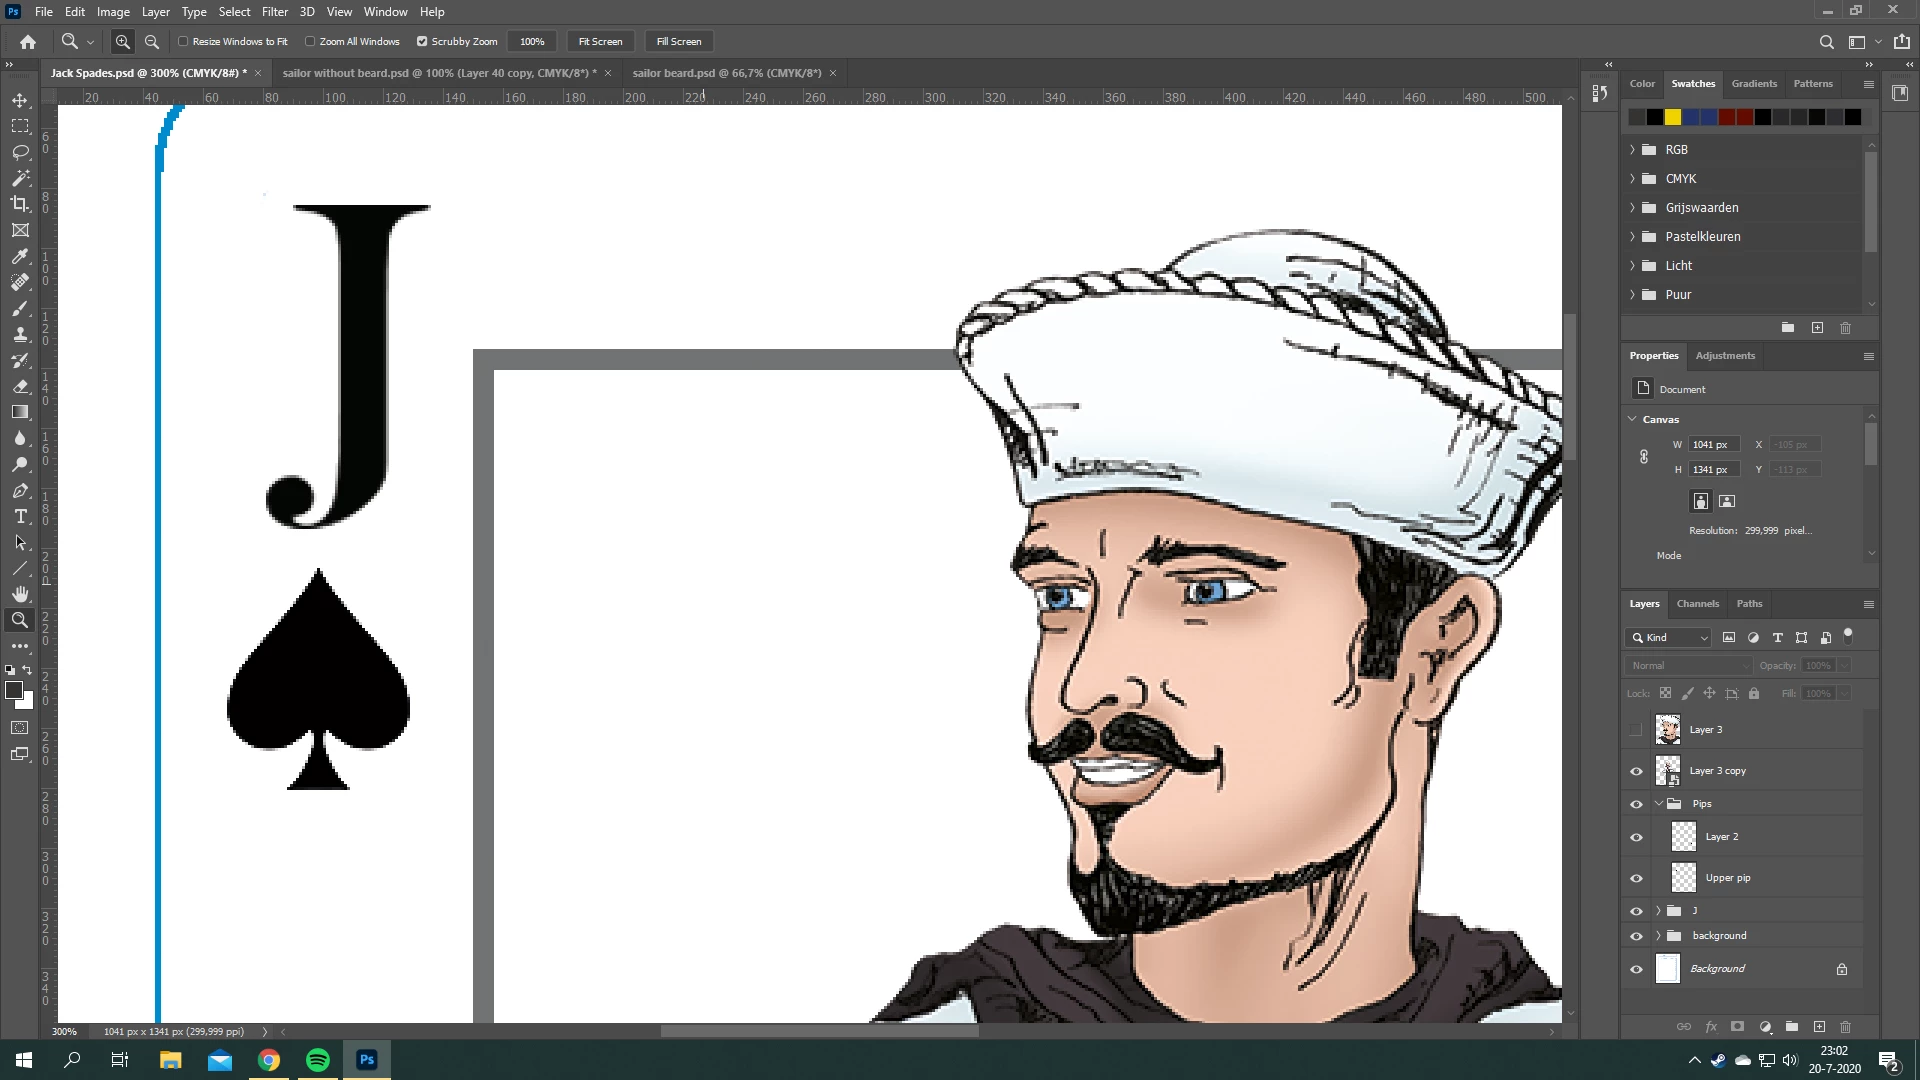This screenshot has height=1080, width=1920.
Task: Switch to the Channels tab
Action: [x=1697, y=603]
